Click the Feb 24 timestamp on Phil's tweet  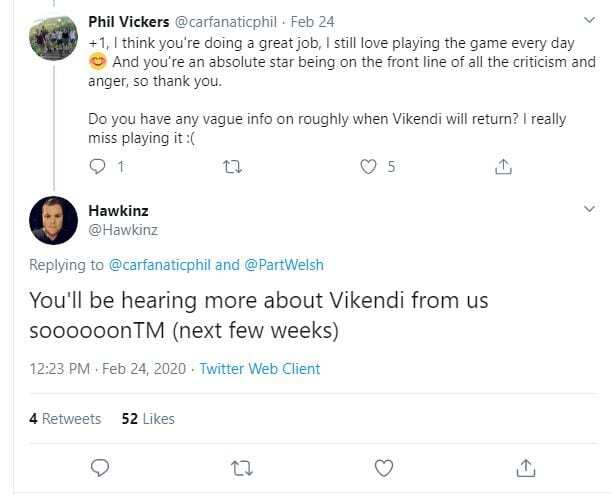312,20
